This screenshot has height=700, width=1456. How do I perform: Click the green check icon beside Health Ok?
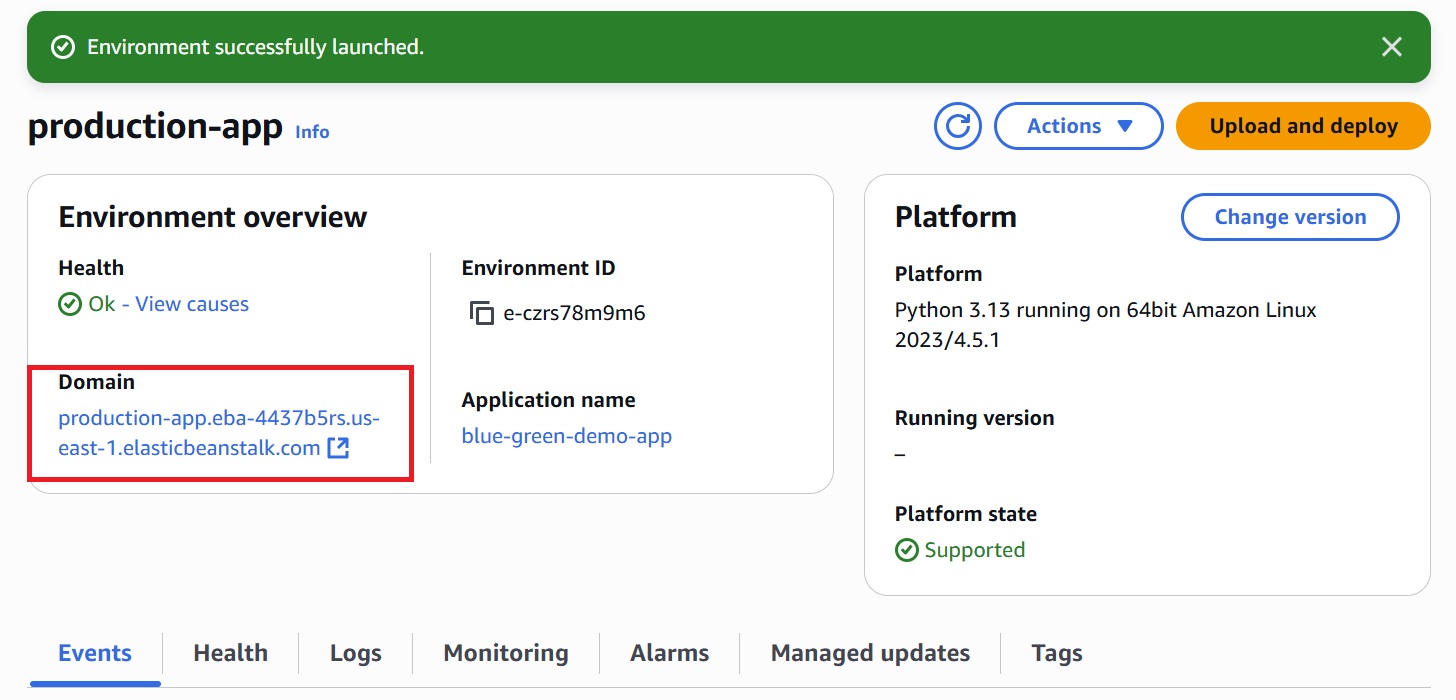pos(70,304)
